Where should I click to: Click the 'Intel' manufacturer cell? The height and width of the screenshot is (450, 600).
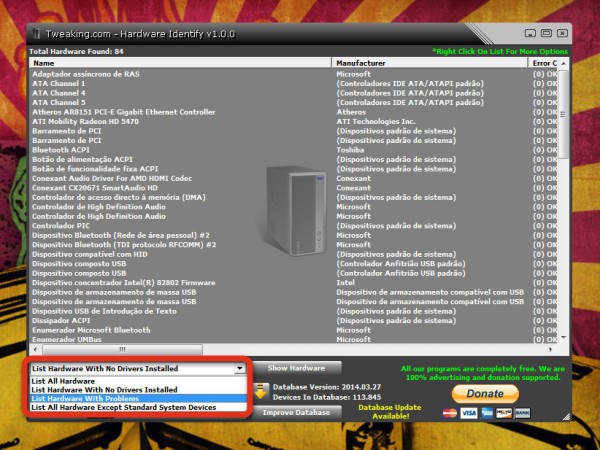(x=346, y=283)
